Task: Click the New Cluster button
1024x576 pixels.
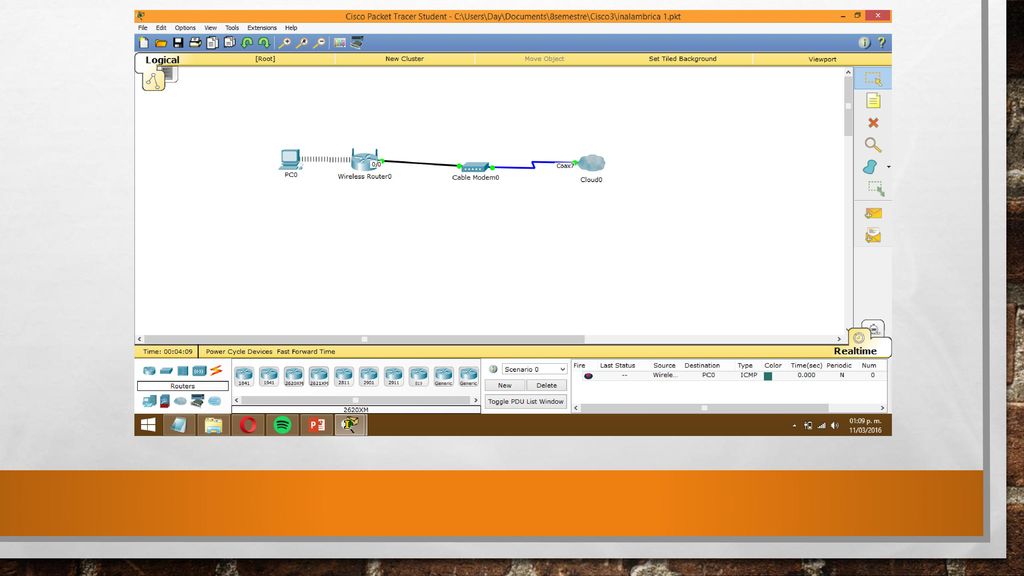Action: [x=404, y=59]
